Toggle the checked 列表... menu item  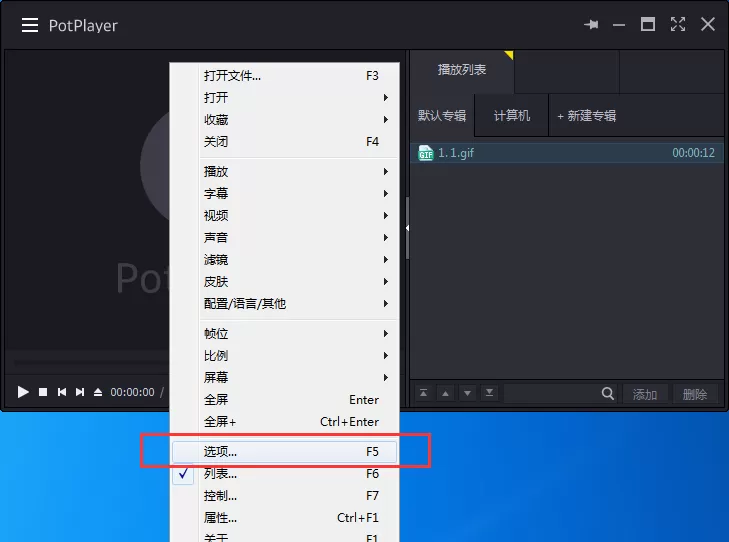point(285,474)
